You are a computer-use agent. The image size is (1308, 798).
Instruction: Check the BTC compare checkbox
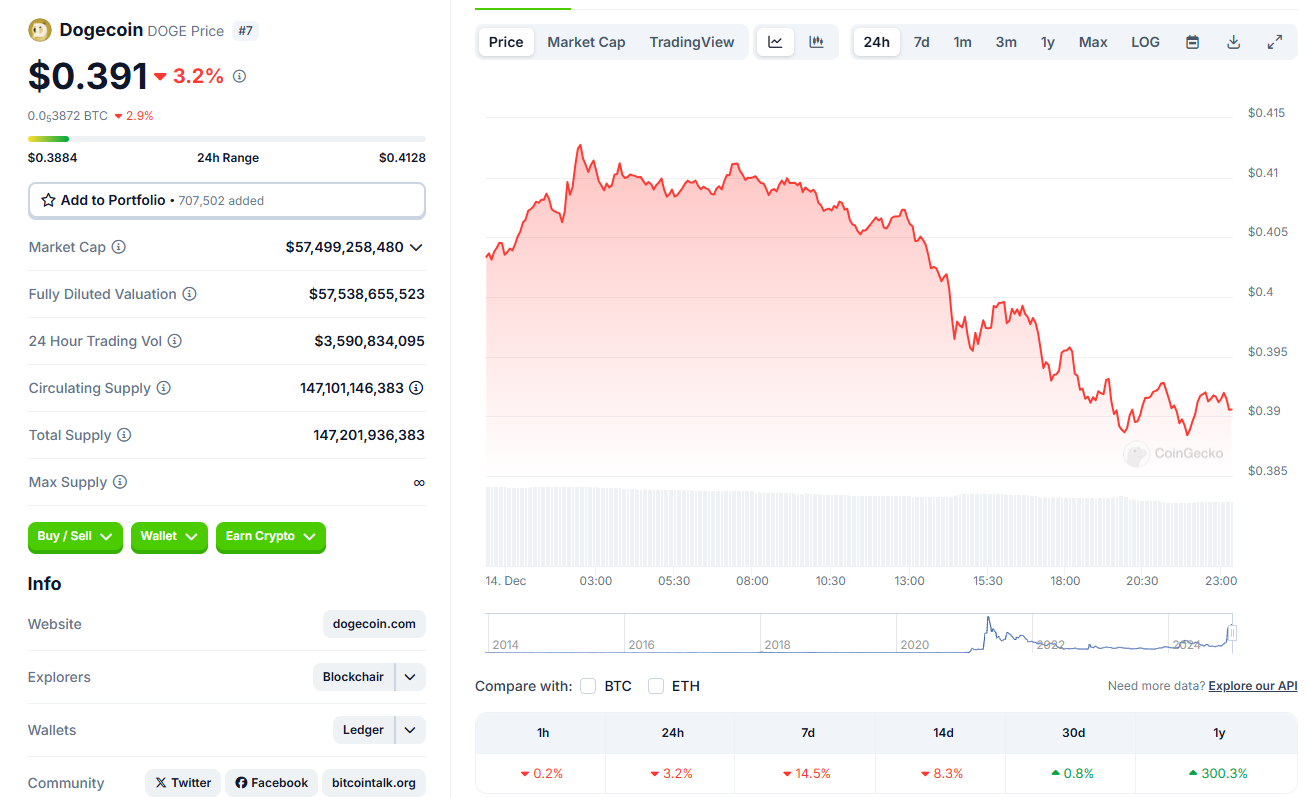[x=588, y=686]
